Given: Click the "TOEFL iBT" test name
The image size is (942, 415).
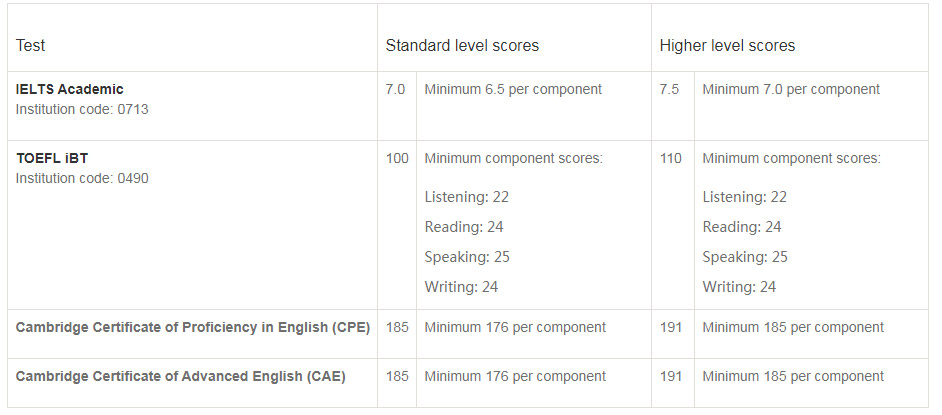Looking at the screenshot, I should pyautogui.click(x=52, y=159).
